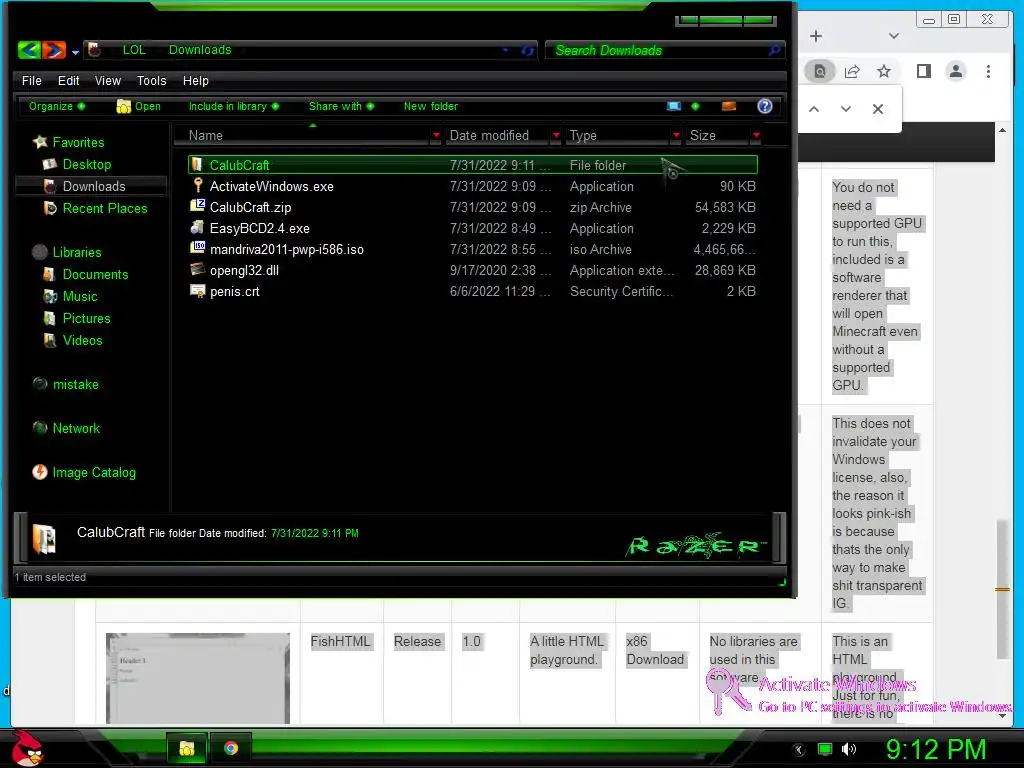This screenshot has width=1024, height=768.
Task: Create a New folder
Action: (x=430, y=106)
